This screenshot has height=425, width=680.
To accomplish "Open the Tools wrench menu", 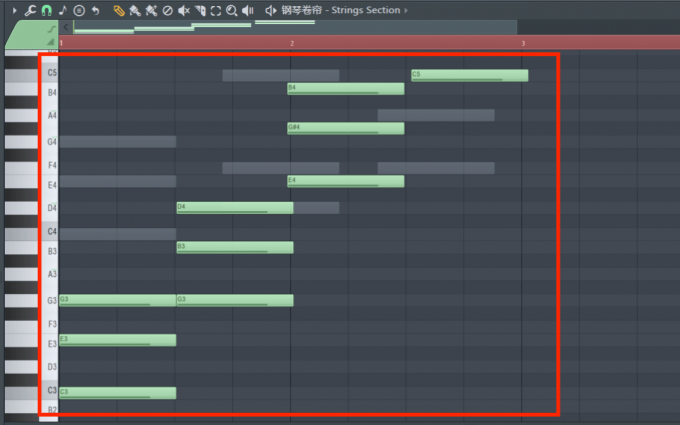I will [x=29, y=10].
